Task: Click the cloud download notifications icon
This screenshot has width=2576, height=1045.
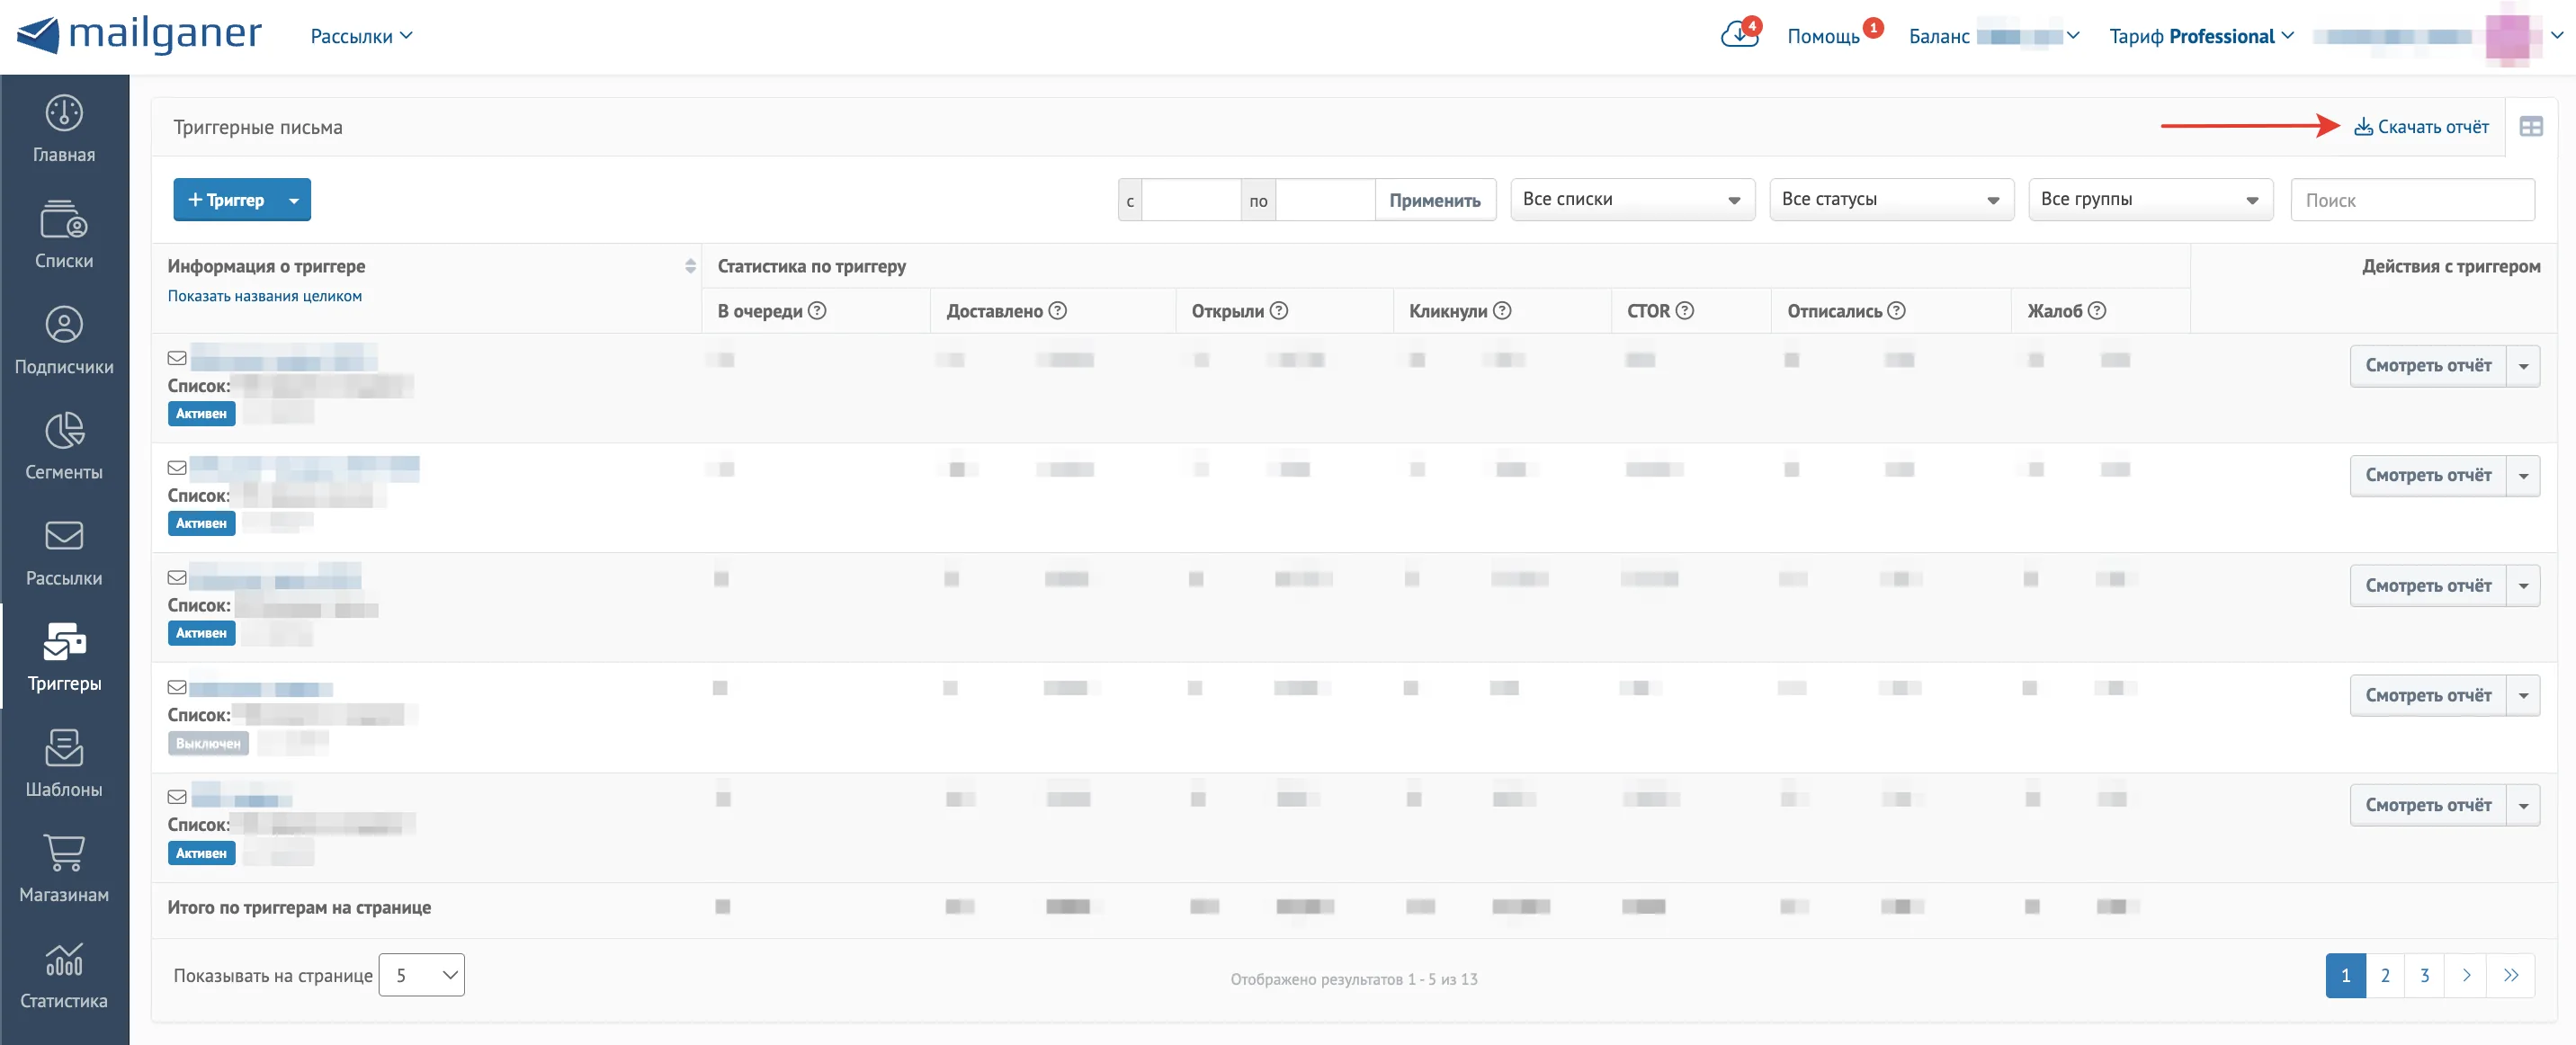Action: (x=1739, y=35)
